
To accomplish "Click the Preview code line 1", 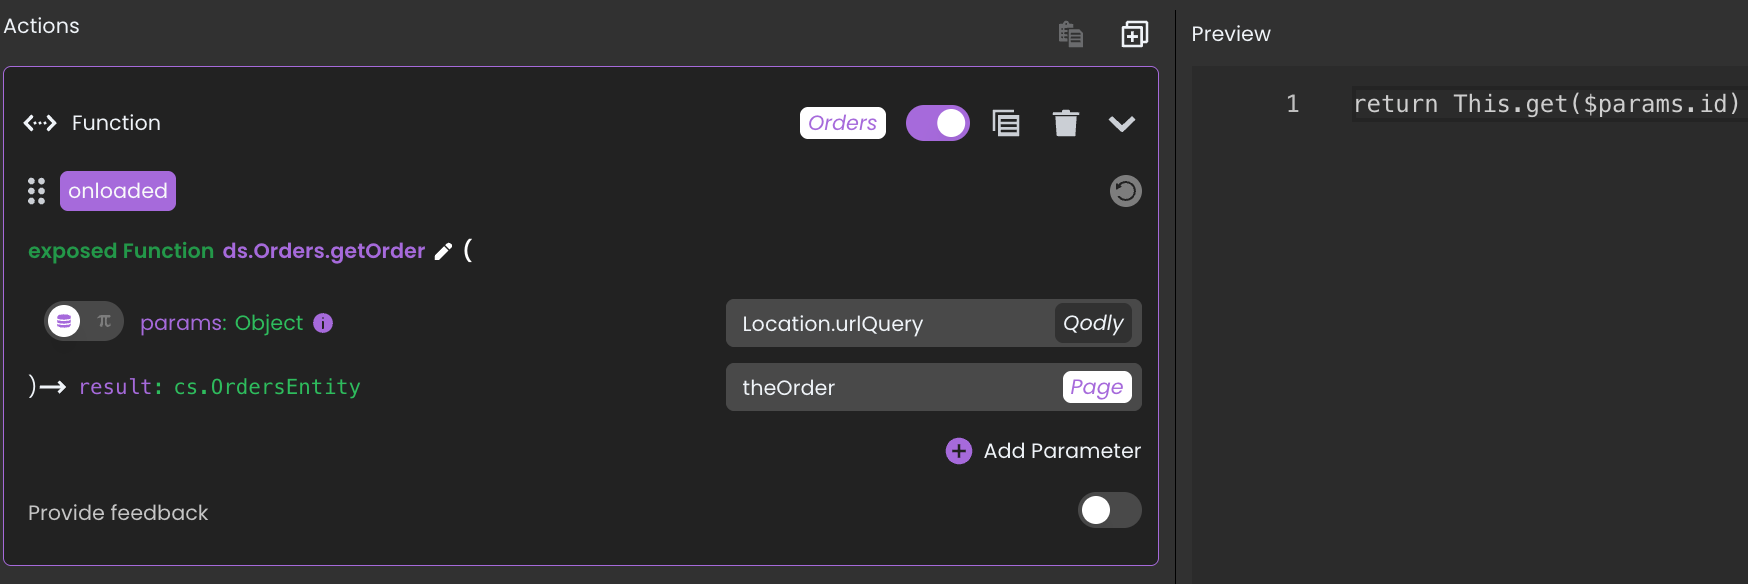I will pos(1545,104).
